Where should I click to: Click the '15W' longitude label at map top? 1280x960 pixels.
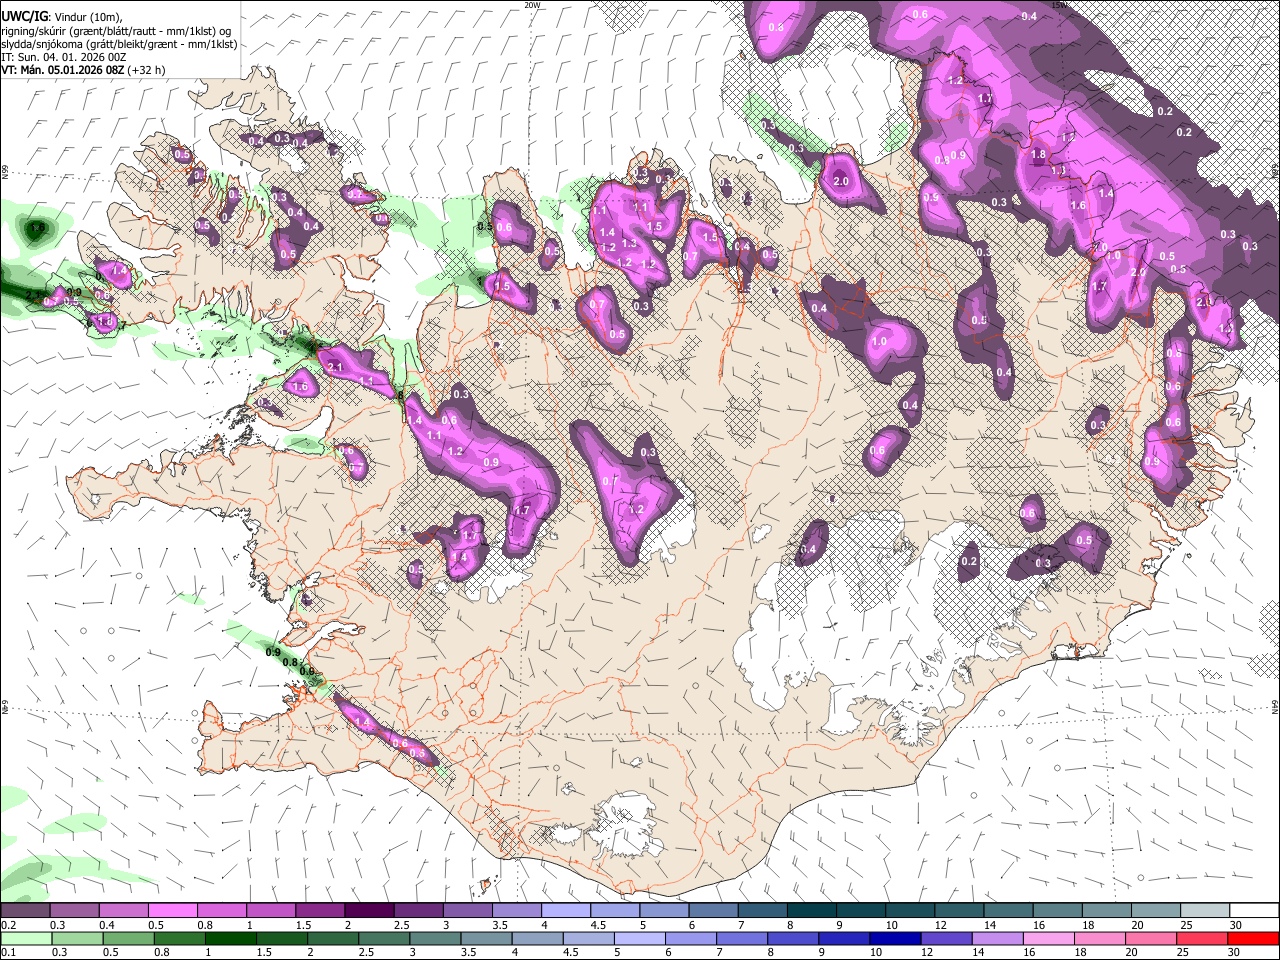coord(1059,4)
